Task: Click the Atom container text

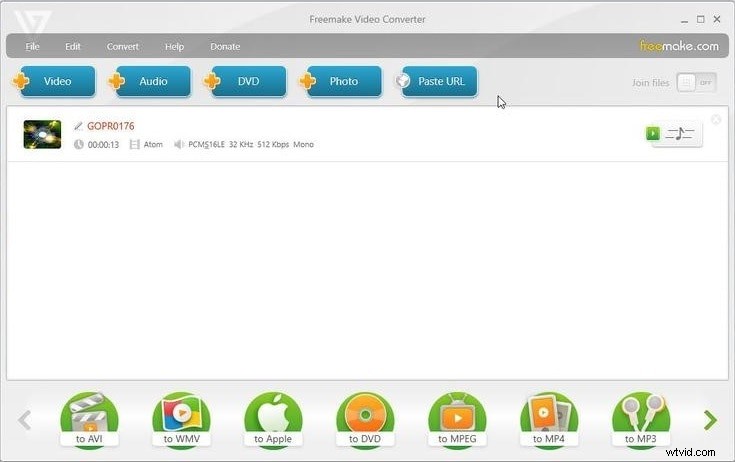Action: (x=153, y=144)
